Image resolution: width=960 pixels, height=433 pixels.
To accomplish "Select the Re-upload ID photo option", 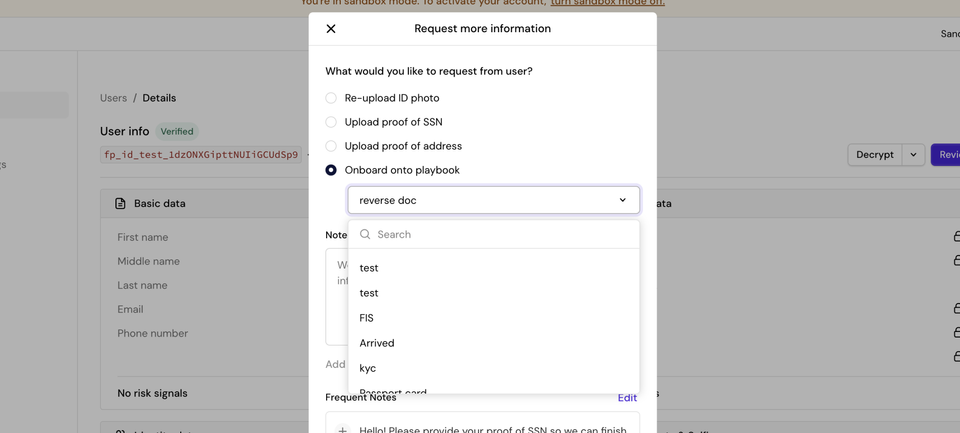I will [x=331, y=98].
